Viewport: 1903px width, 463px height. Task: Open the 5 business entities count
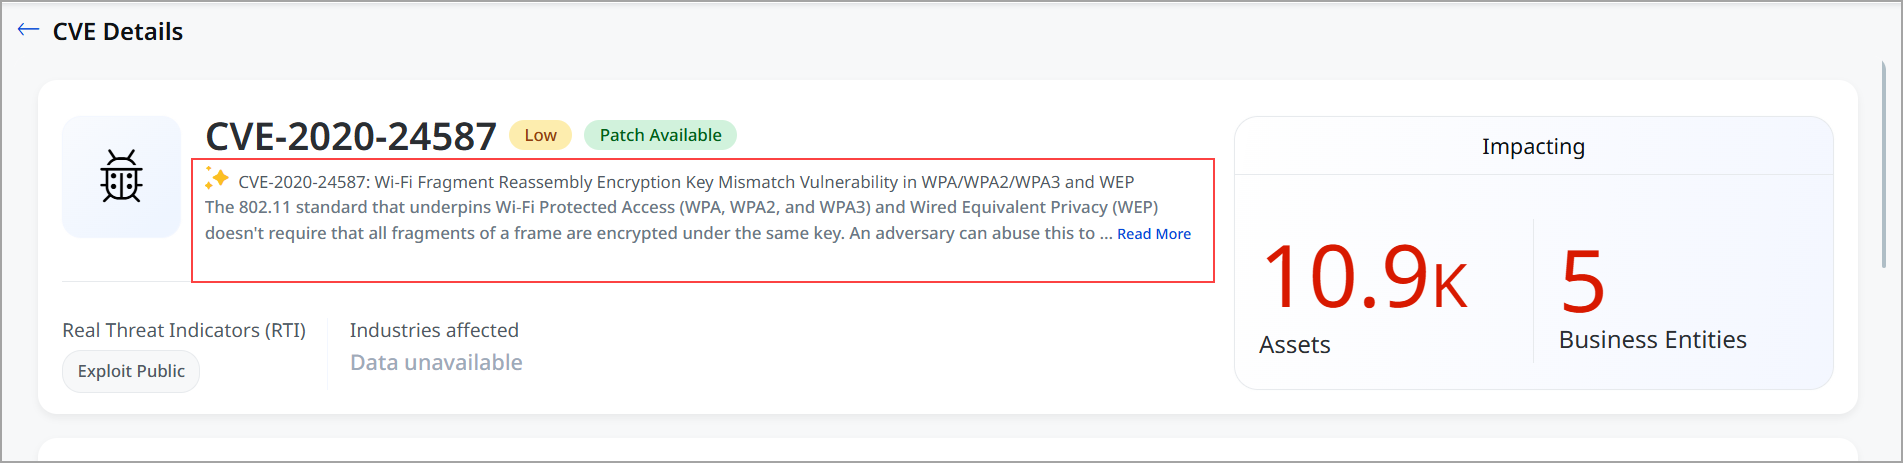coord(1582,281)
